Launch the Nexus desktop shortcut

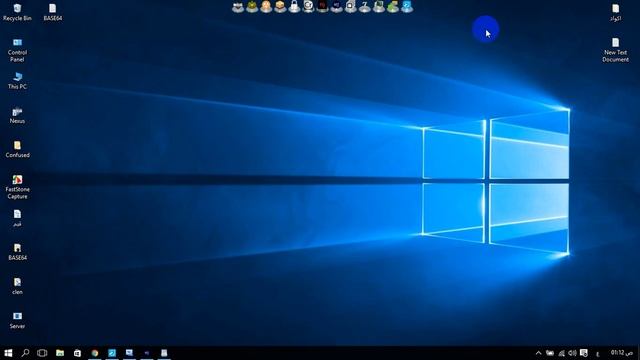(x=17, y=115)
